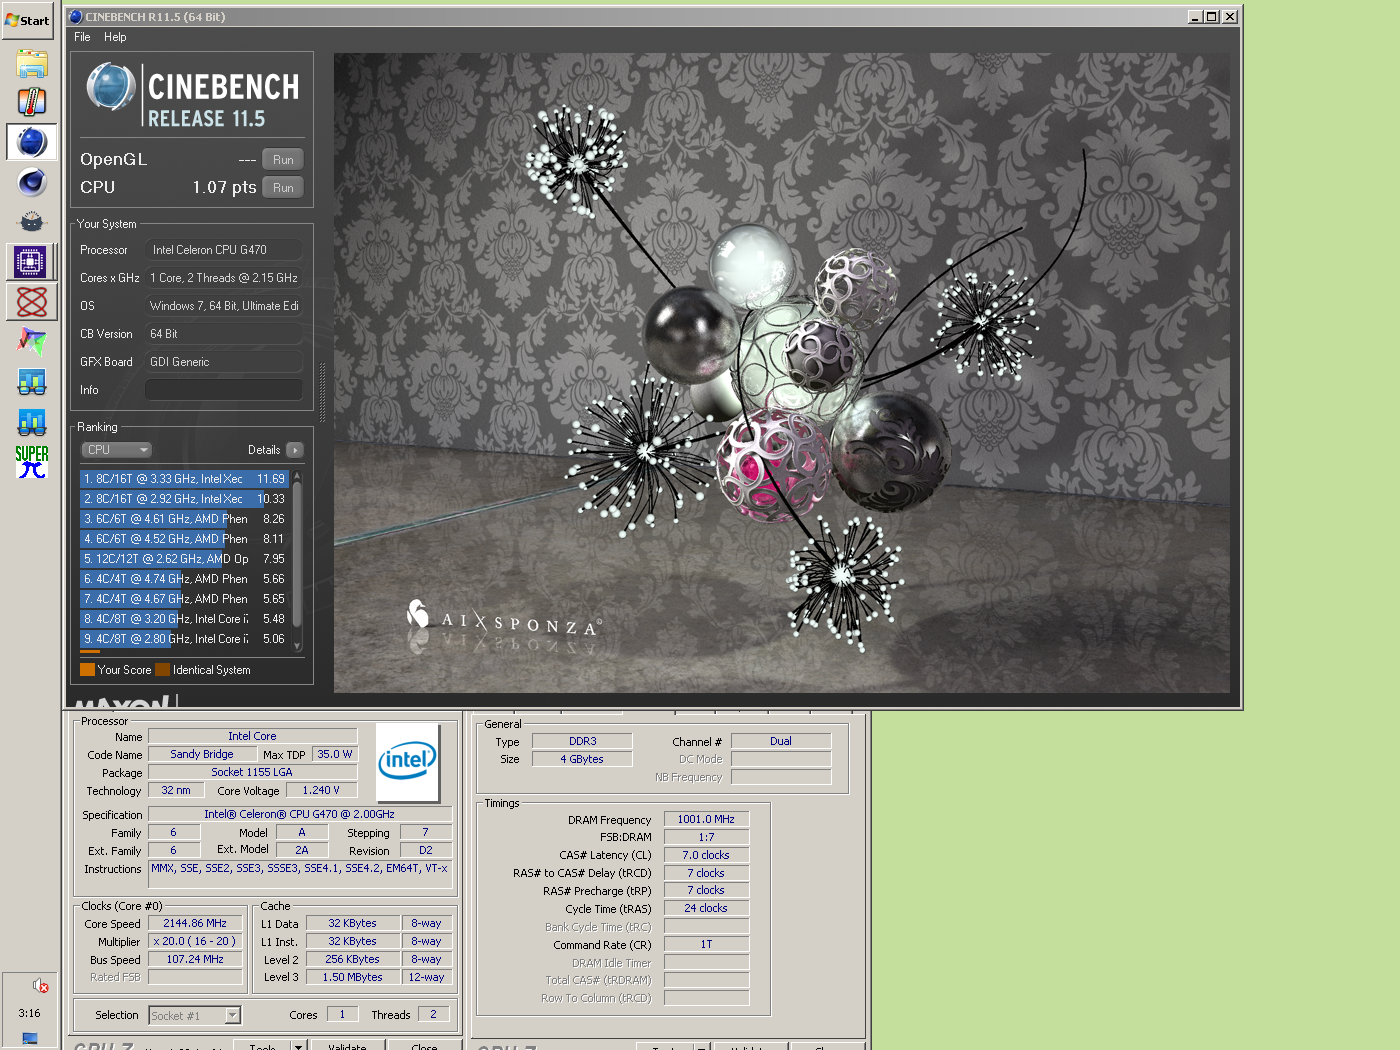Image resolution: width=1400 pixels, height=1050 pixels.
Task: Open the lower Geekbench glasses taskbar icon
Action: coord(32,422)
